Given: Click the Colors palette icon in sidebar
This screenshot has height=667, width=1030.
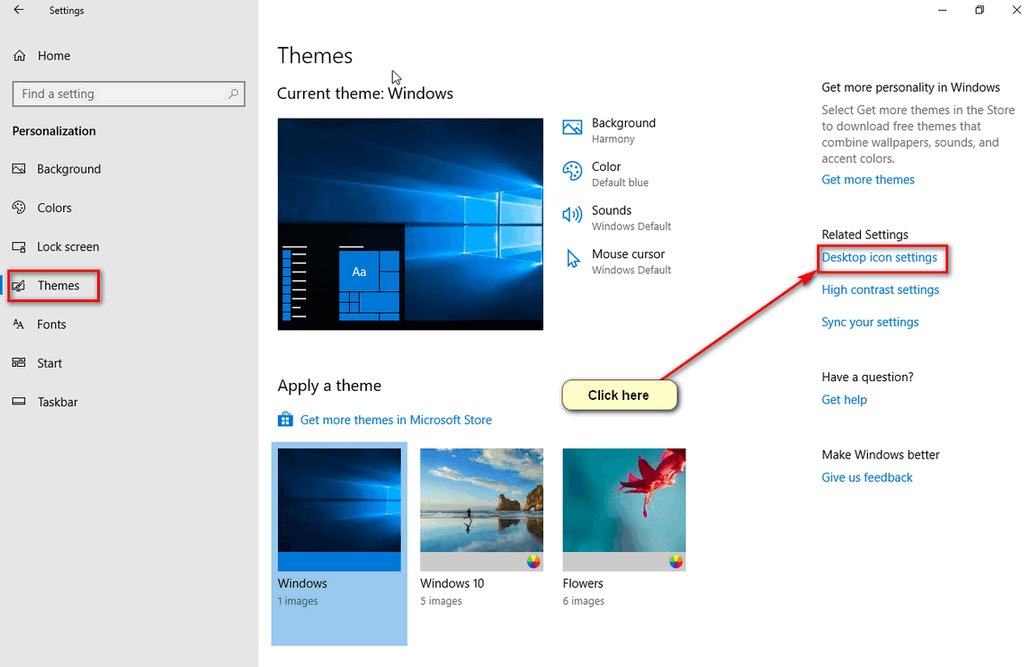Looking at the screenshot, I should click(19, 208).
